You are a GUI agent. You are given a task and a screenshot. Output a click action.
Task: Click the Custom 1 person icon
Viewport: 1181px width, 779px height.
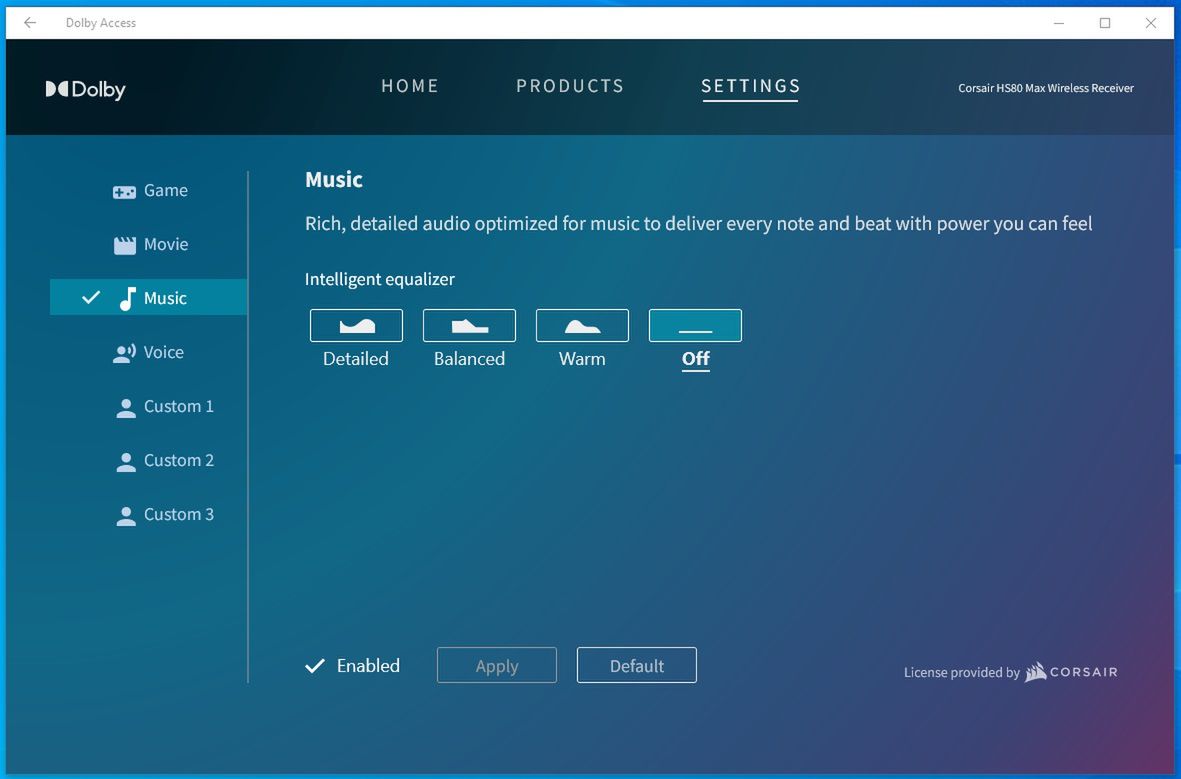pos(126,408)
